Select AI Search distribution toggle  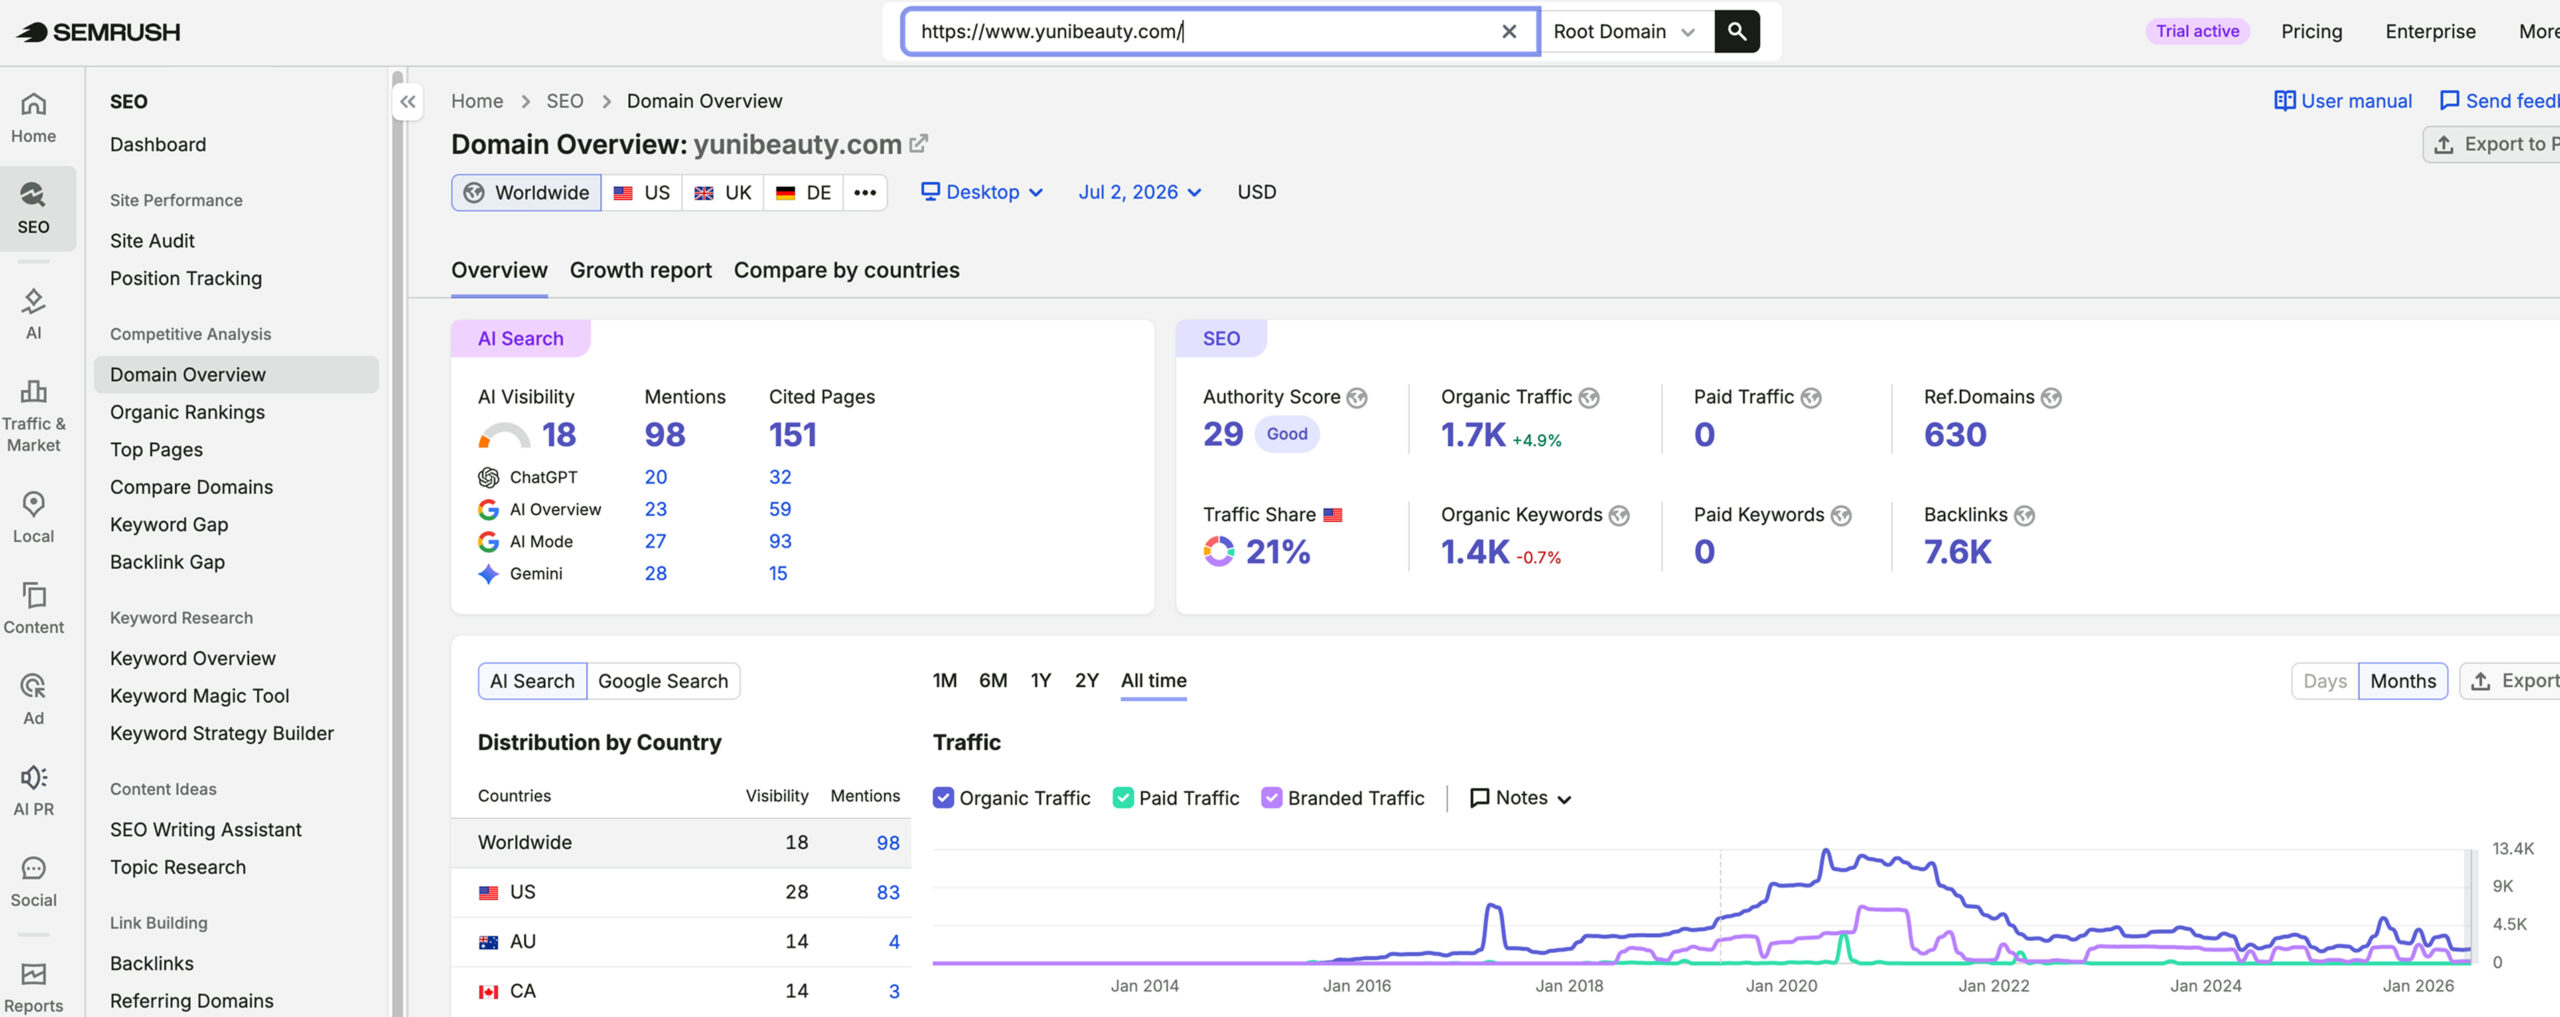[x=532, y=681]
